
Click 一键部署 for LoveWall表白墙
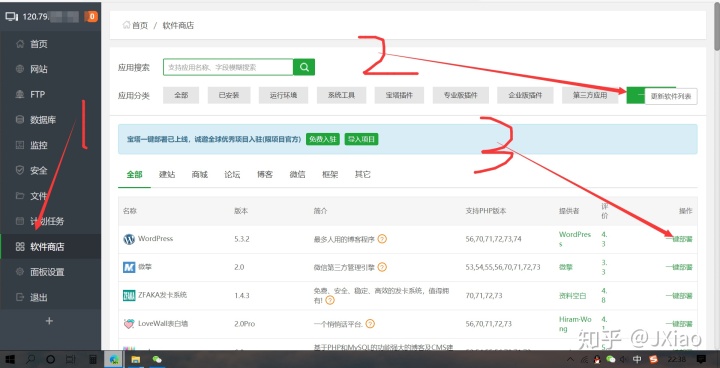pyautogui.click(x=679, y=324)
